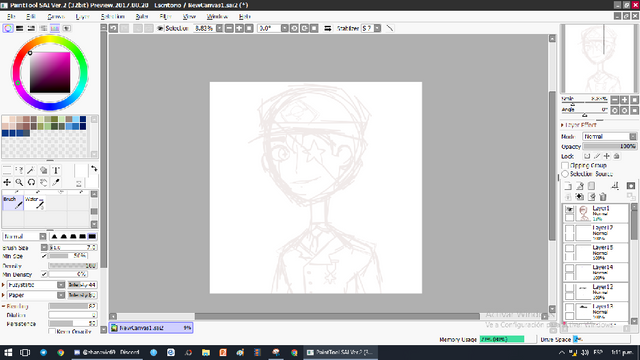Open the Edit menu
Viewport: 640px width, 360px height.
pos(31,16)
